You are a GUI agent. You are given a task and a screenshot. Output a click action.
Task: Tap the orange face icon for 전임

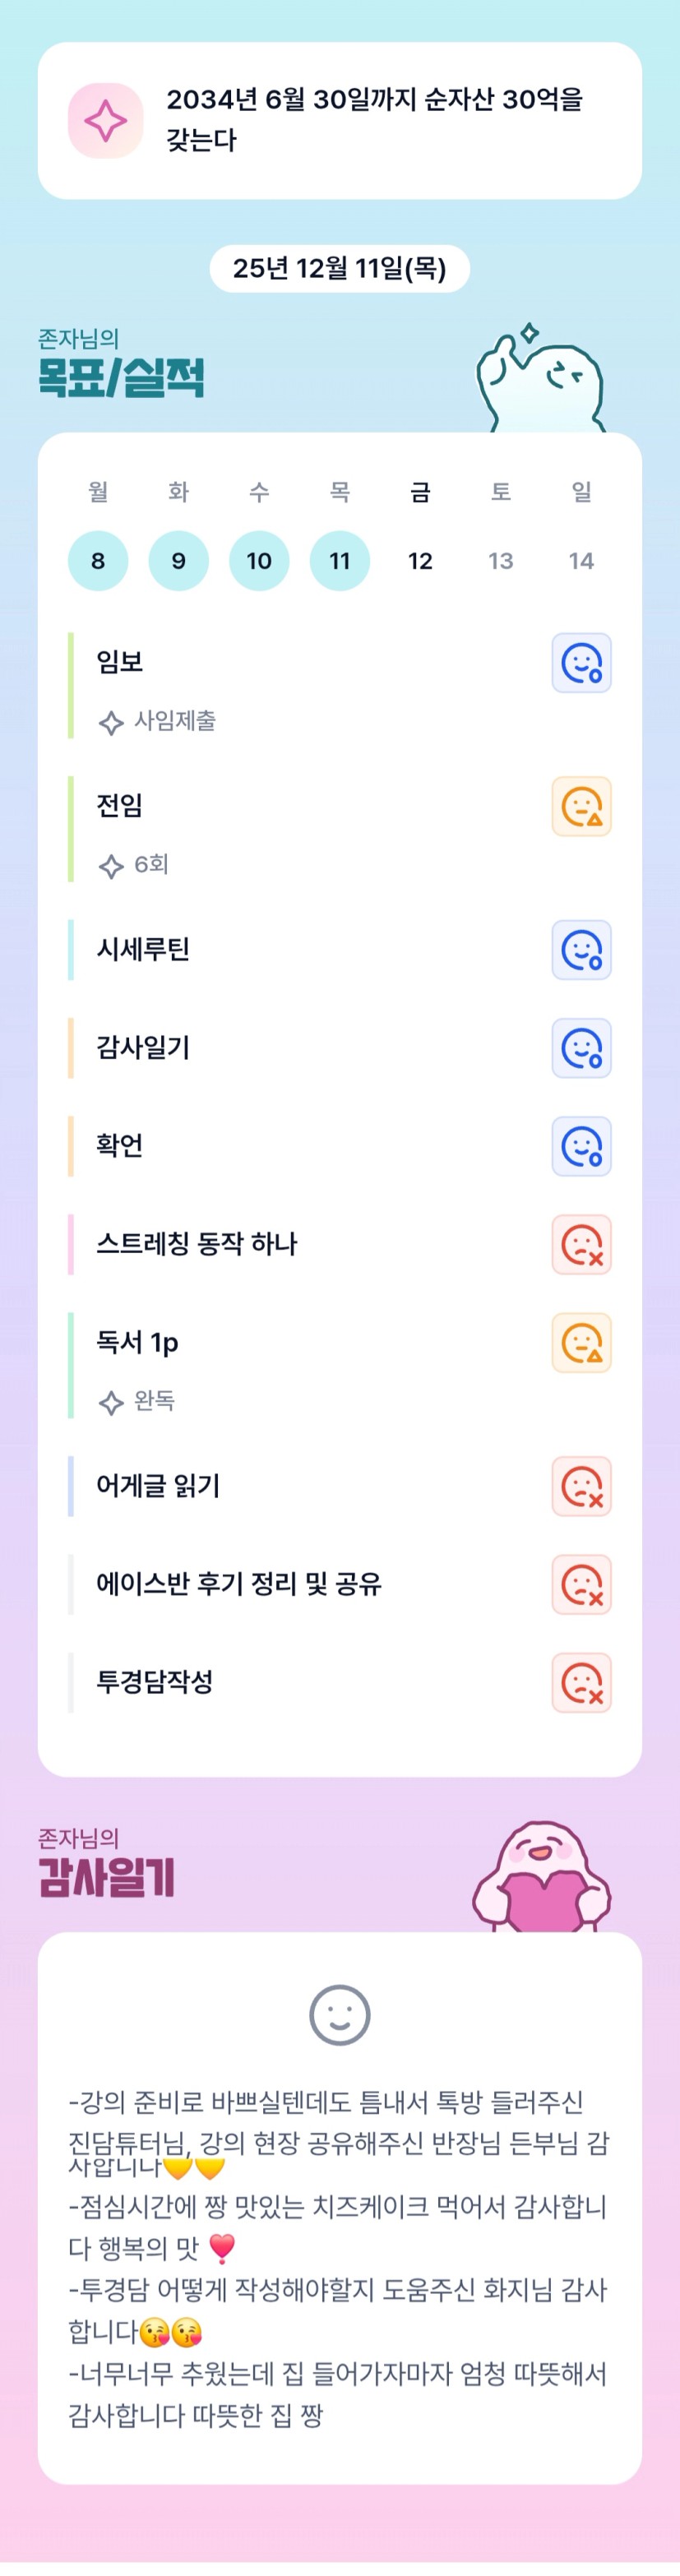581,807
